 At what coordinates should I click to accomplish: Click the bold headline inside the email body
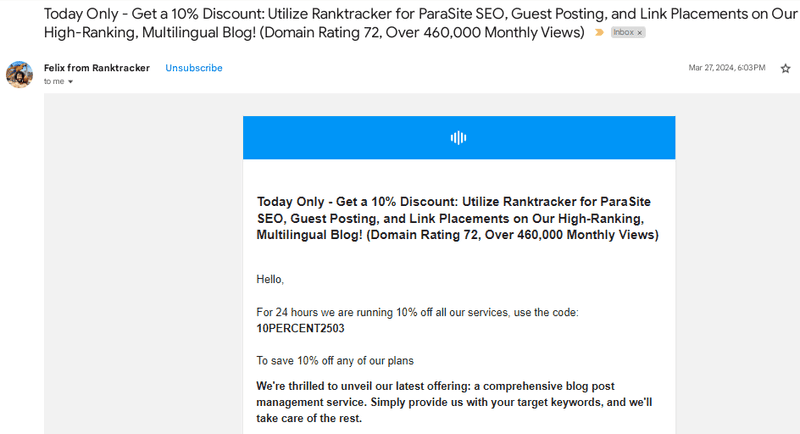(x=457, y=218)
